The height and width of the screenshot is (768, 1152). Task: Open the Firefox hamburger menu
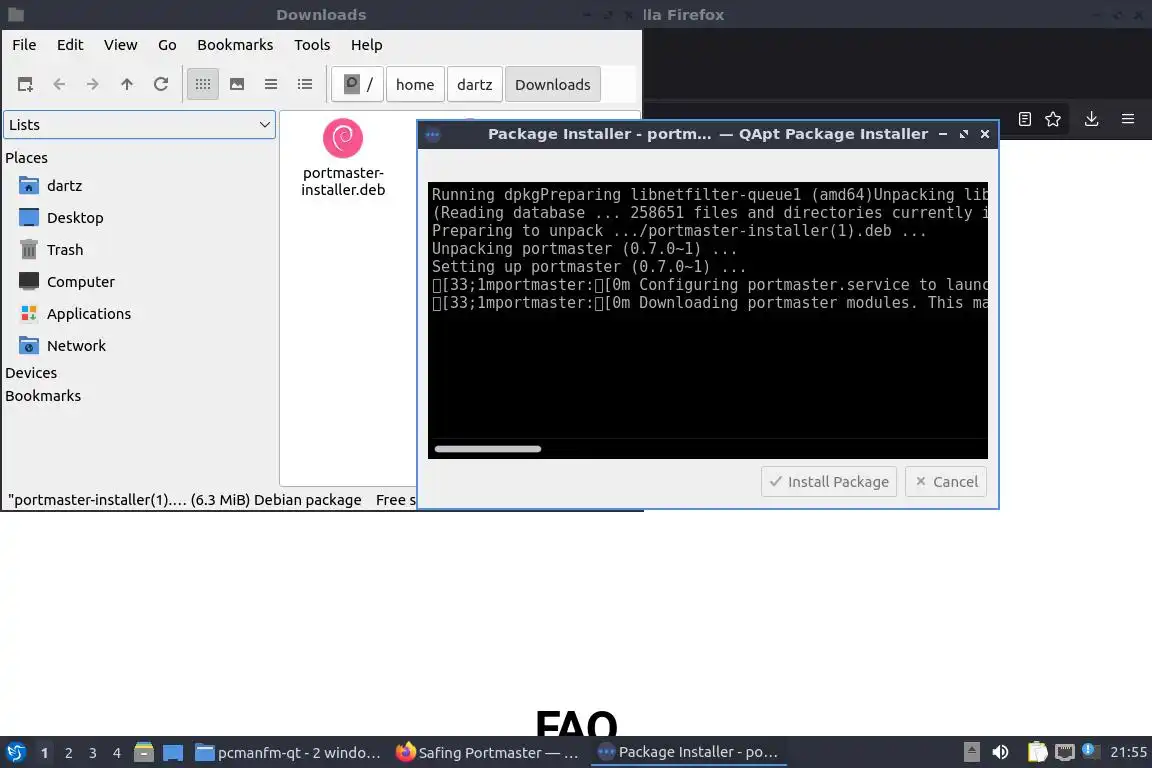[x=1128, y=119]
